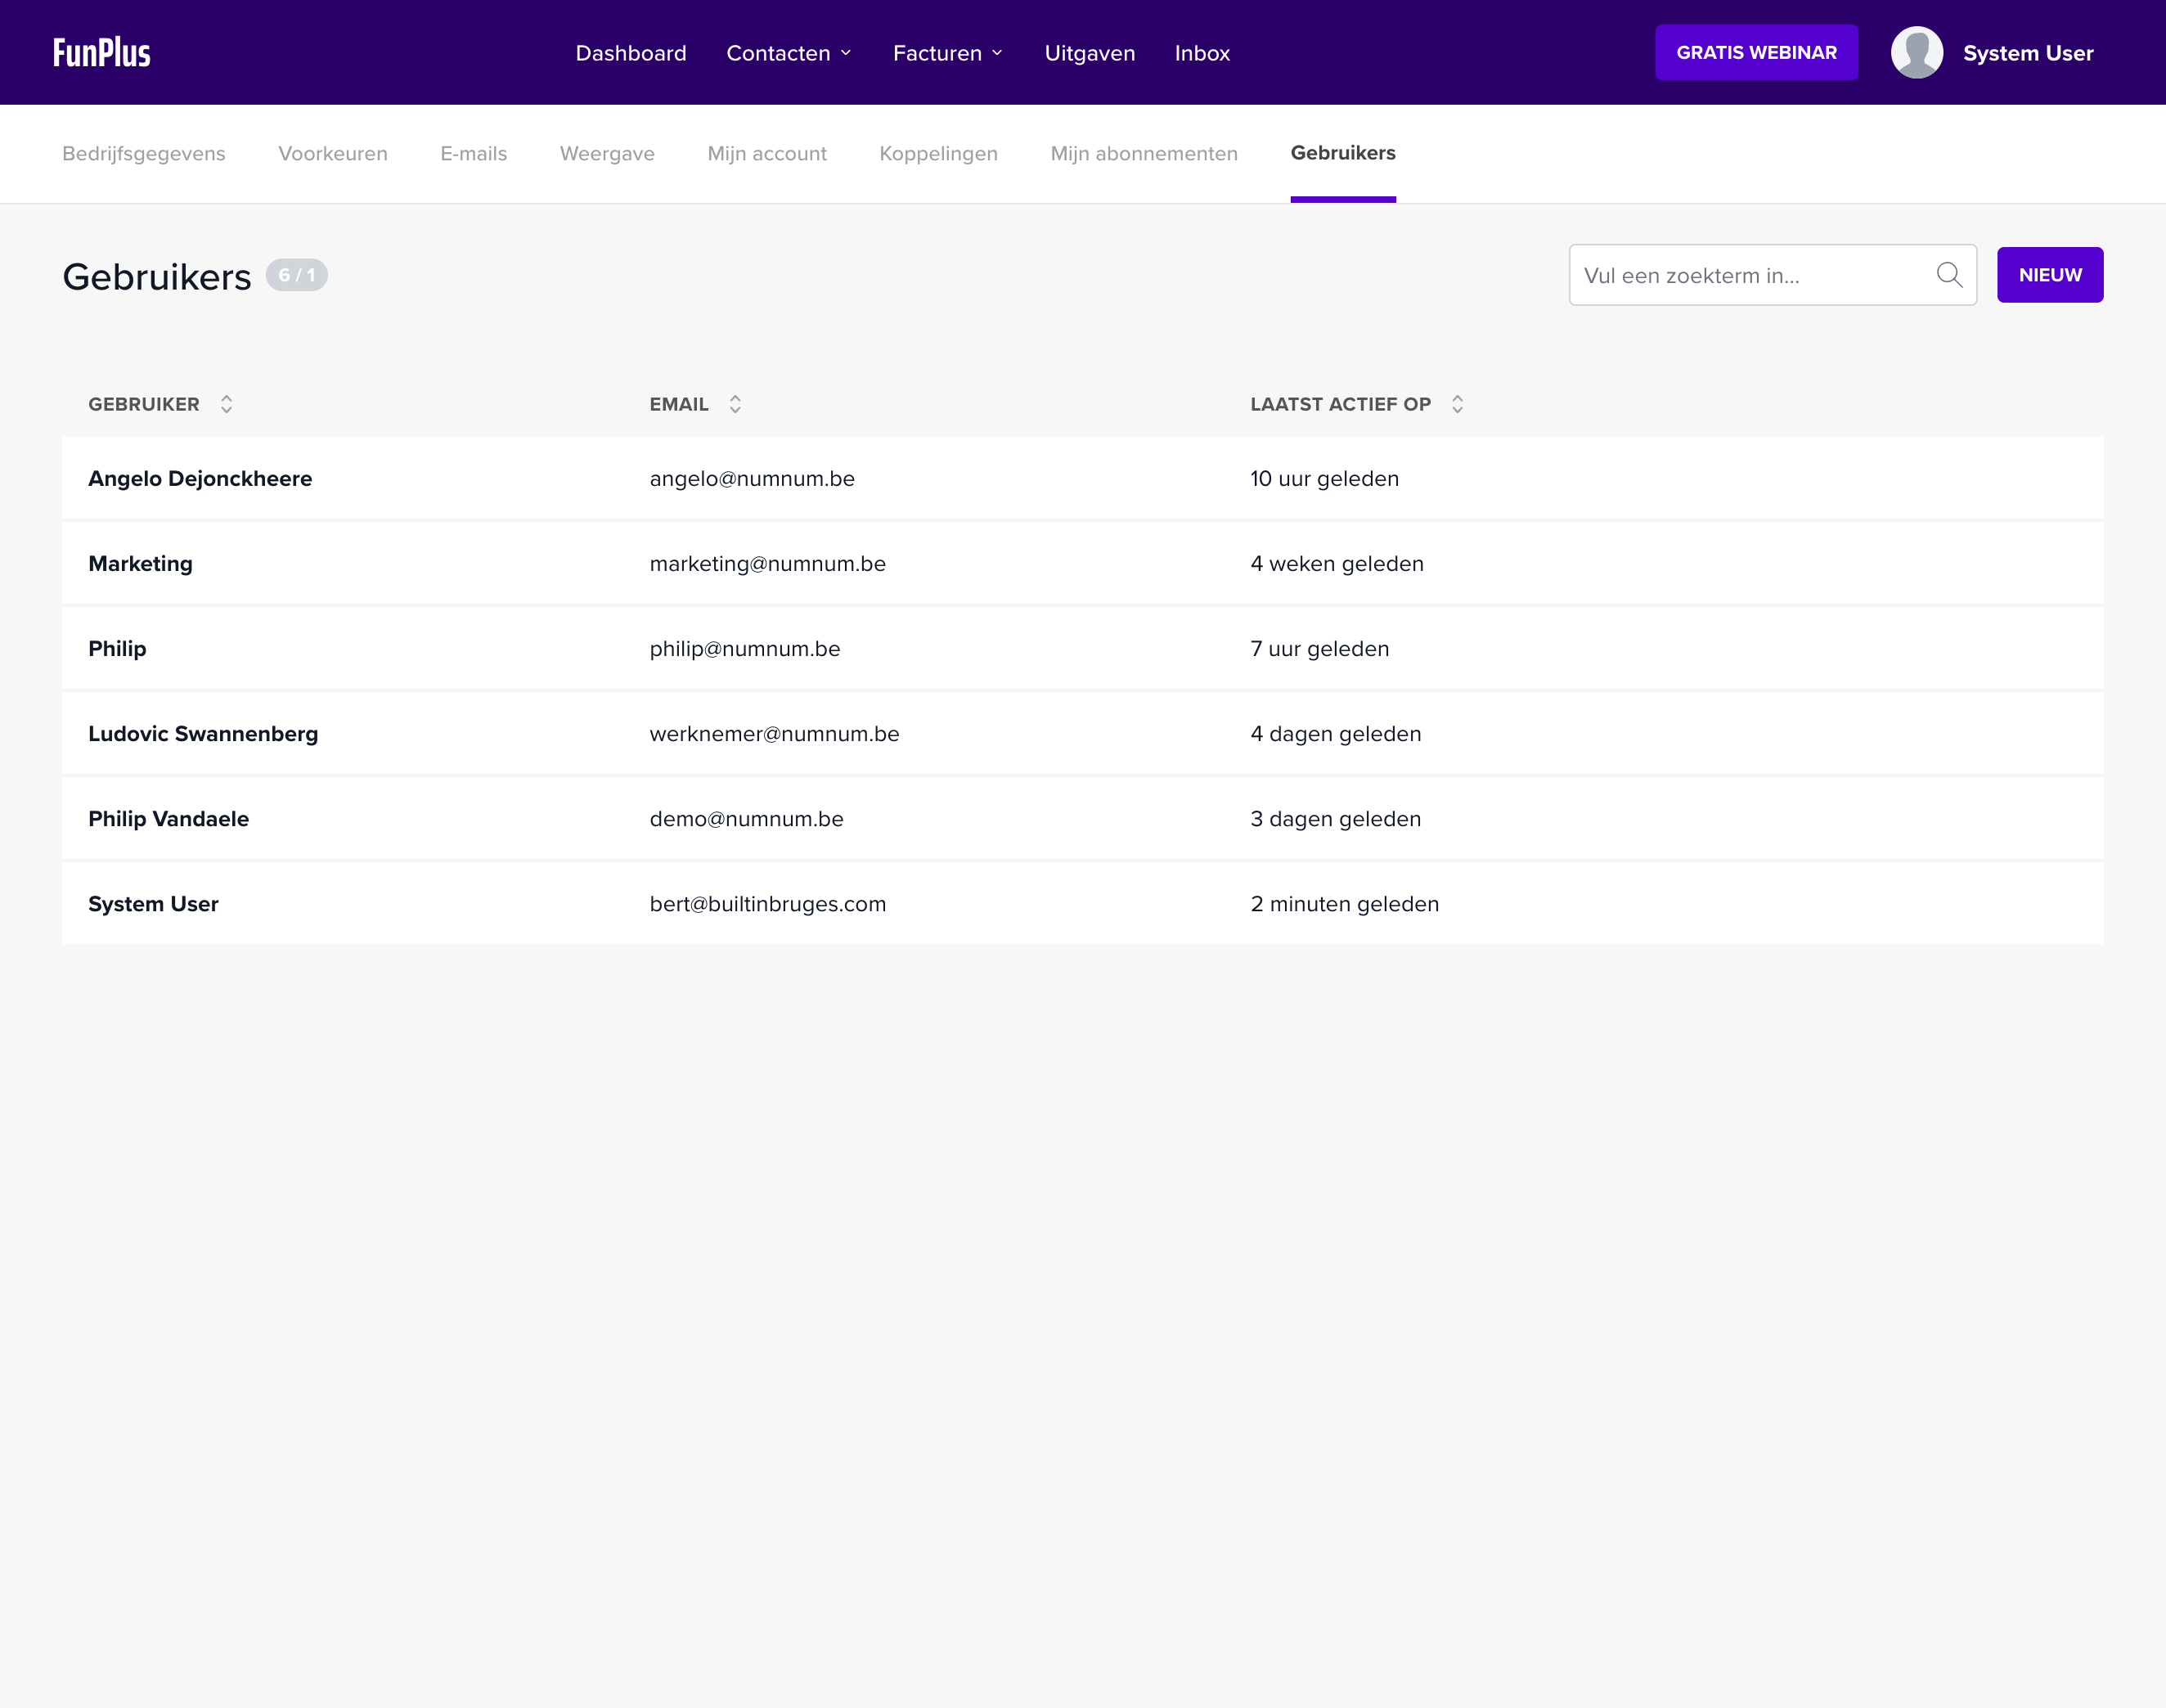Switch to Mijn abonnementen tab
2166x1708 pixels.
(1144, 154)
